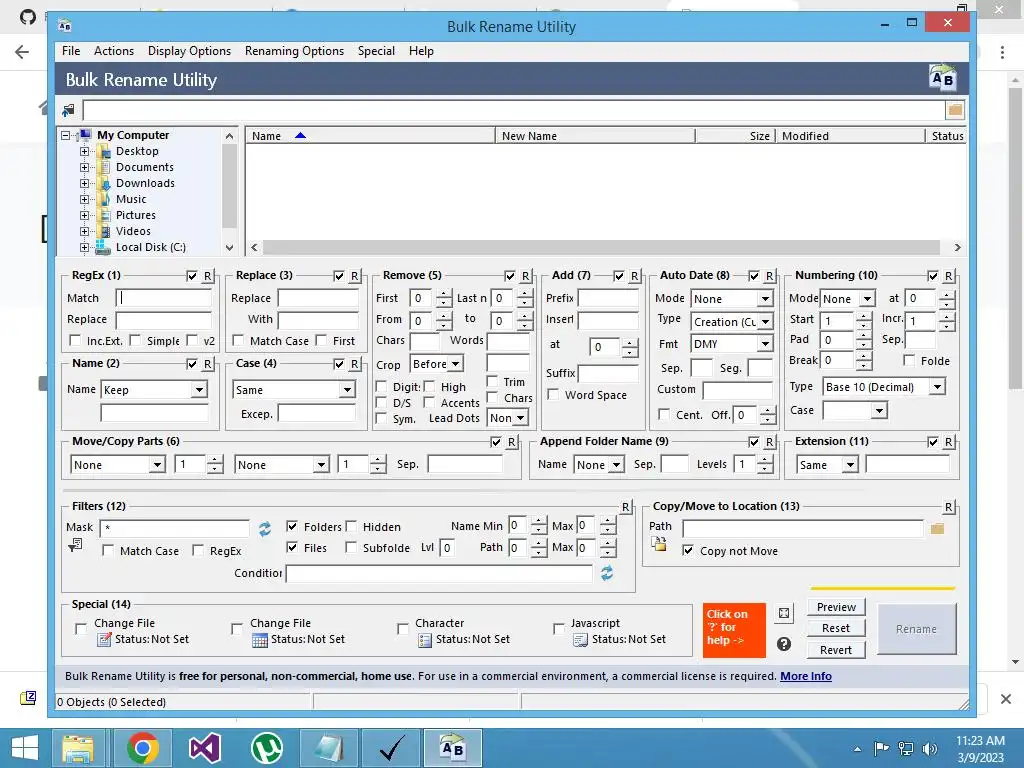Toggle the Files filter checkbox
Viewport: 1024px width, 768px height.
tap(292, 547)
